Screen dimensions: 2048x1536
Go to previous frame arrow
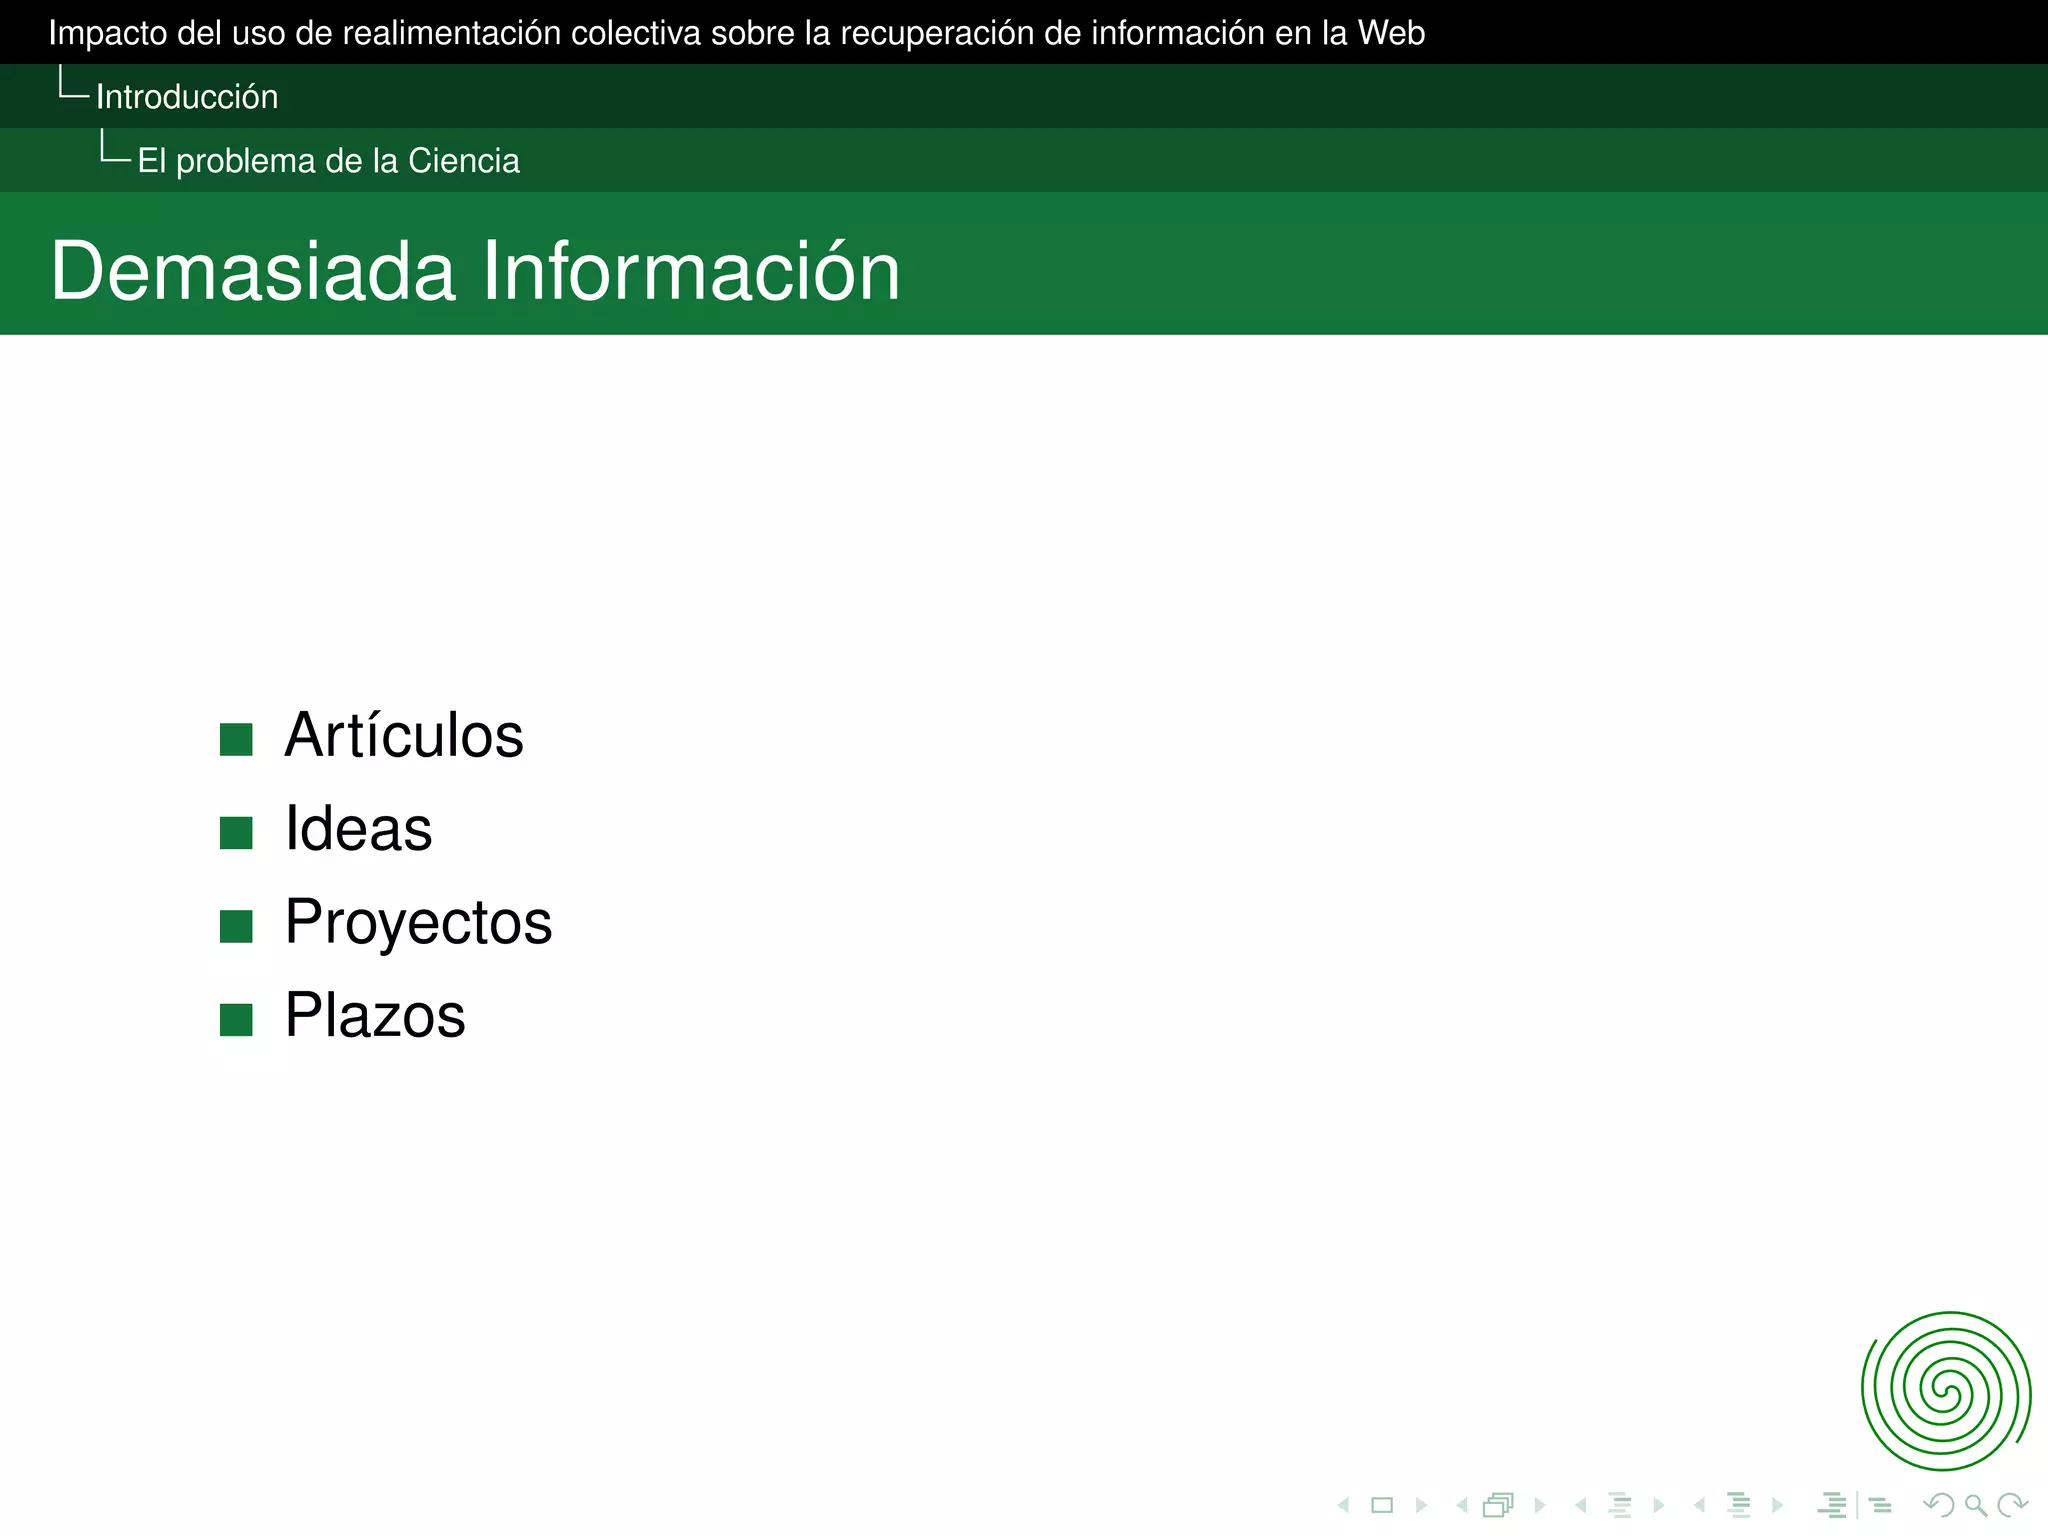point(1462,1505)
